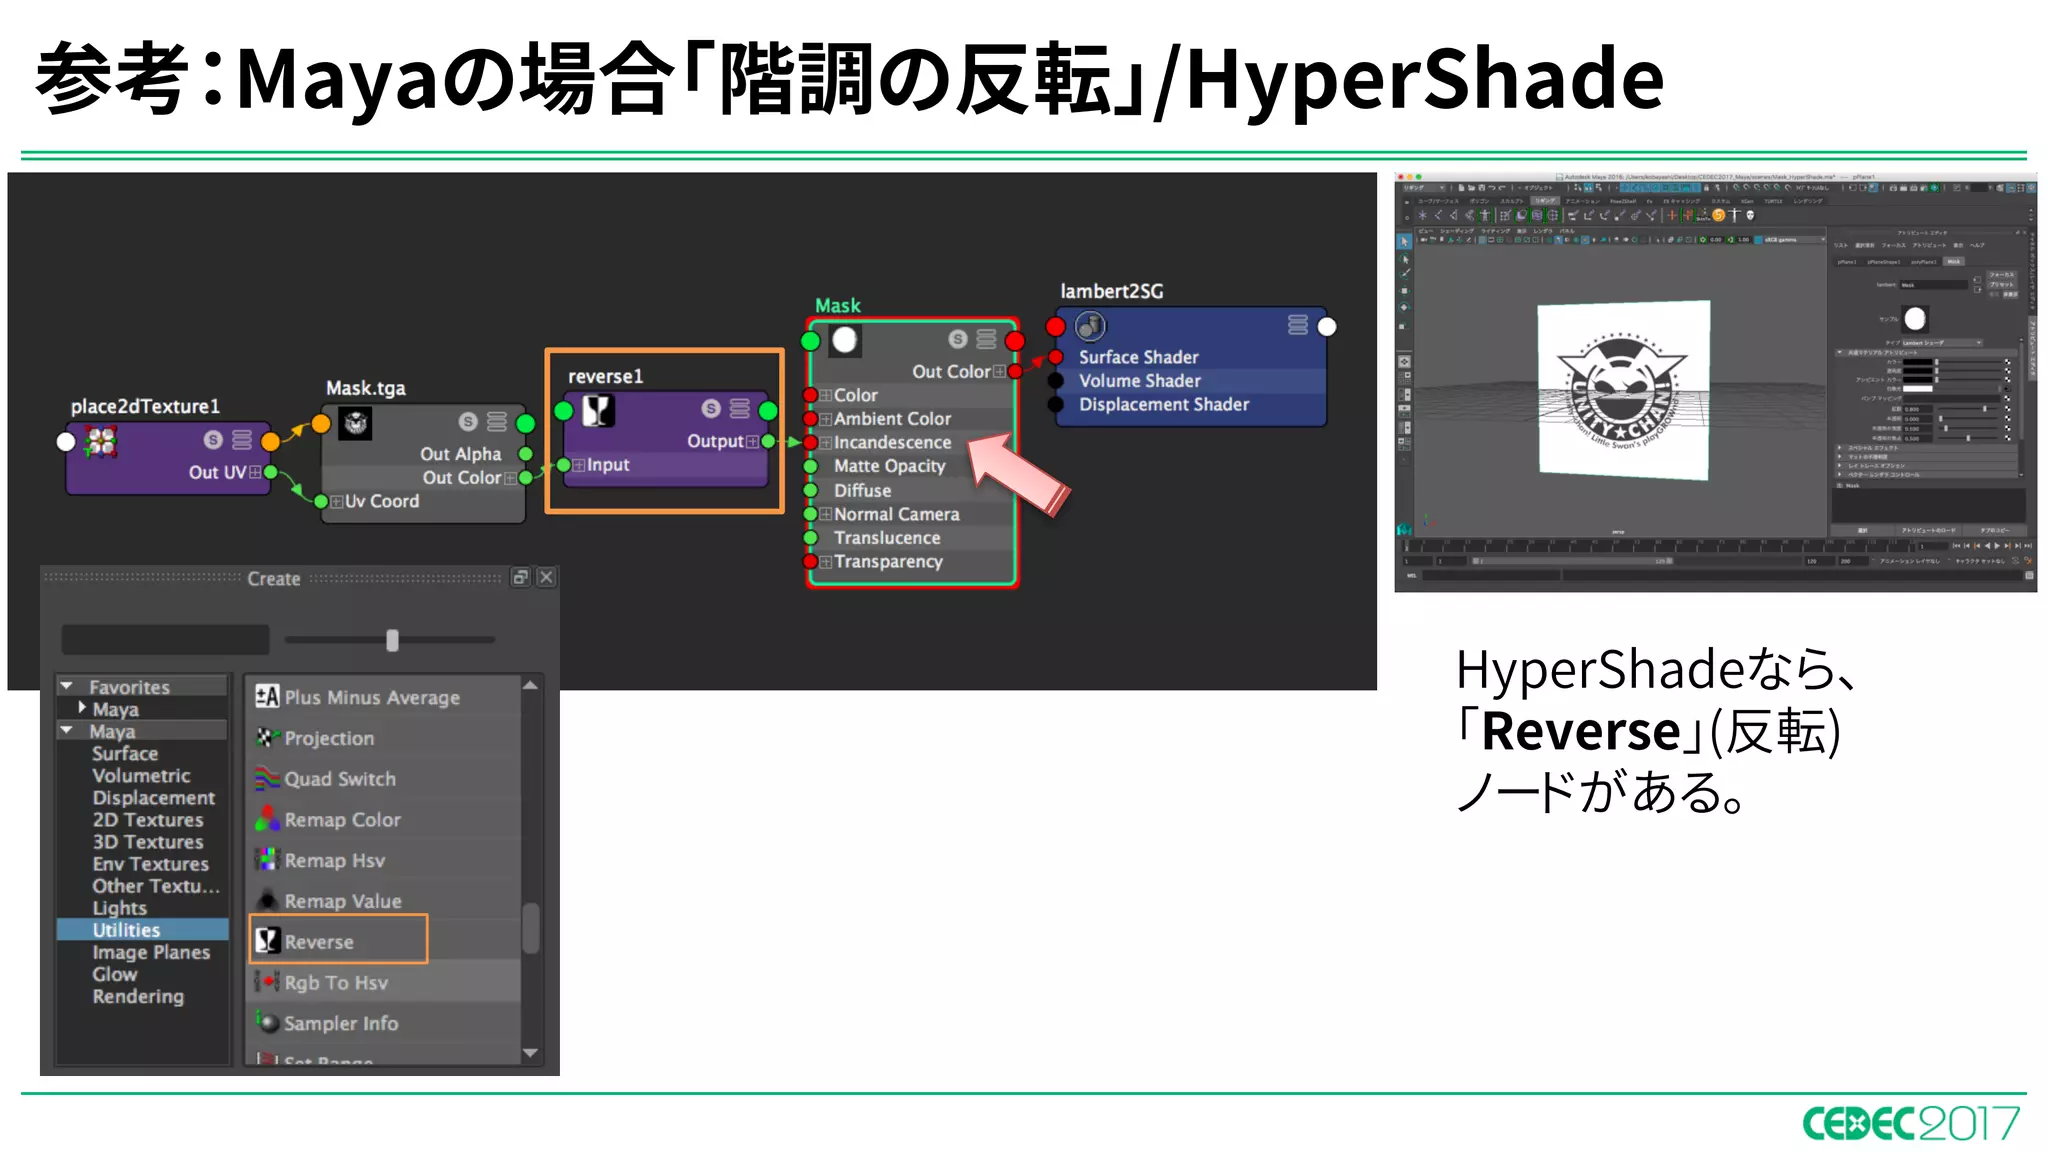Screen dimensions: 2048x1152
Task: Click Out Alpha port on Mask.tga
Action: [x=525, y=454]
